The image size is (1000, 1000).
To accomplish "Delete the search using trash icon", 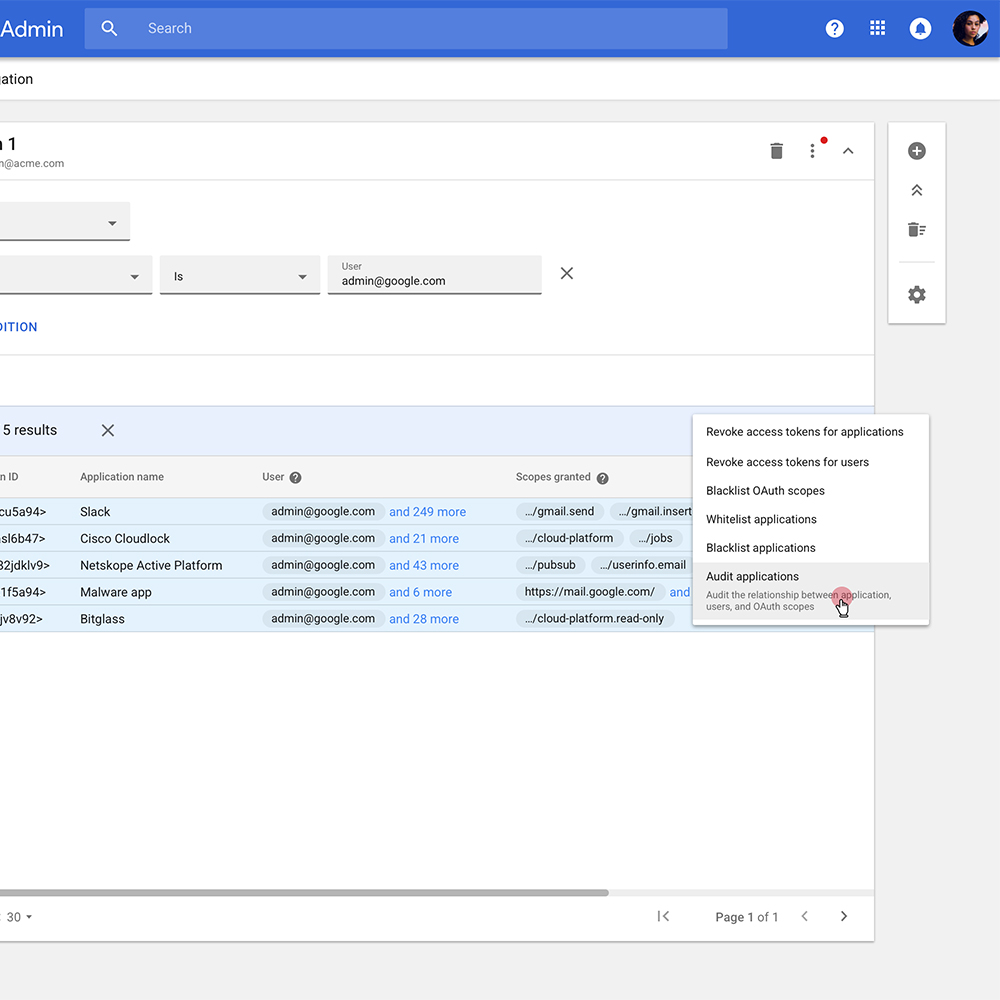I will (x=776, y=151).
